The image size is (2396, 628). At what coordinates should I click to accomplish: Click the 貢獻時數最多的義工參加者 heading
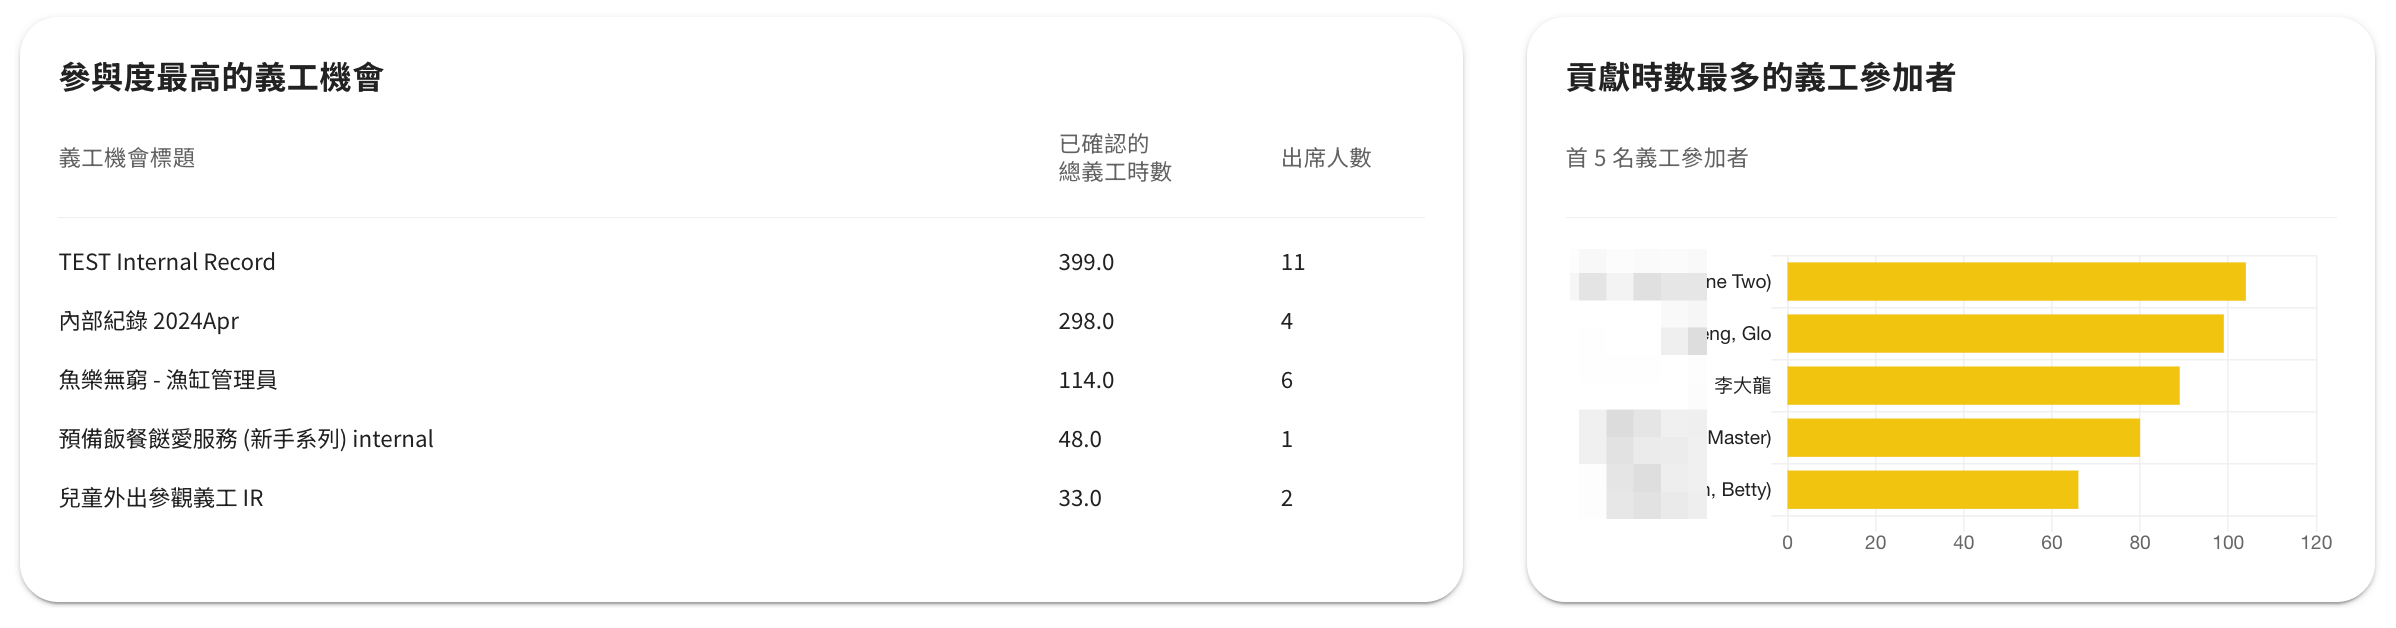tap(1761, 77)
